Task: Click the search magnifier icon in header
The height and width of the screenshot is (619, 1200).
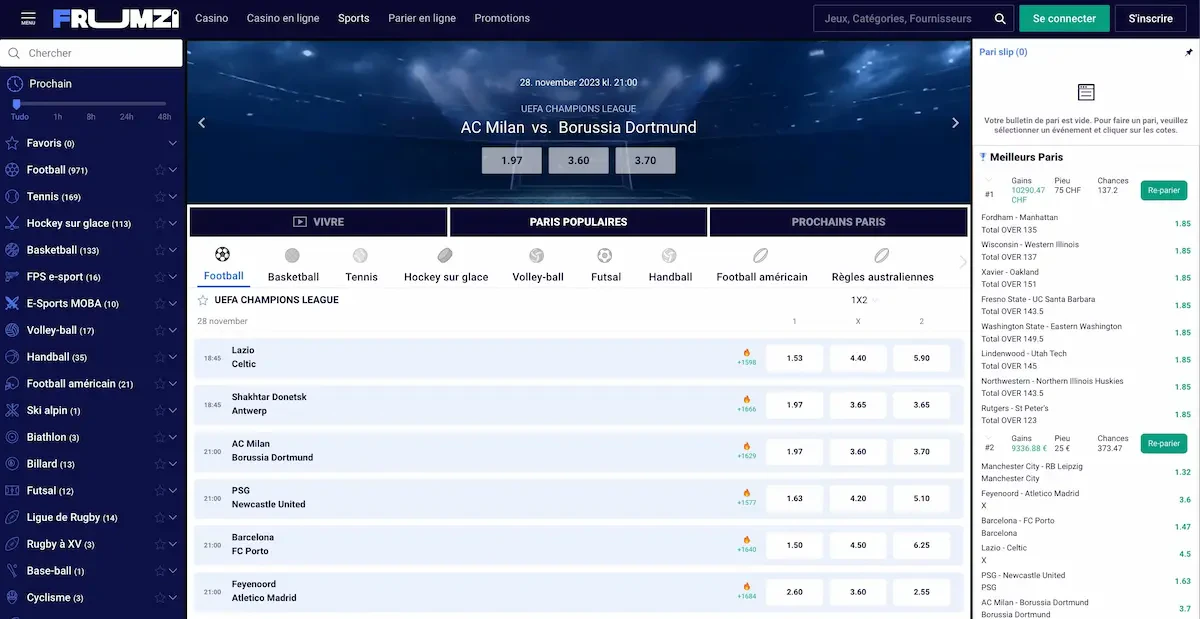Action: [999, 19]
